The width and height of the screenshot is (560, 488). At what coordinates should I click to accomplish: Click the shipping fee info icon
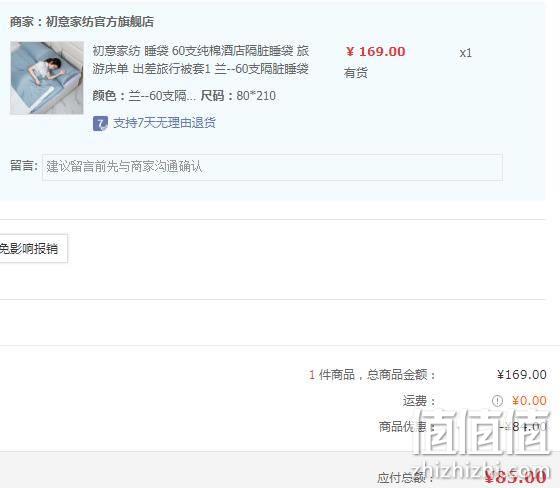click(x=497, y=401)
